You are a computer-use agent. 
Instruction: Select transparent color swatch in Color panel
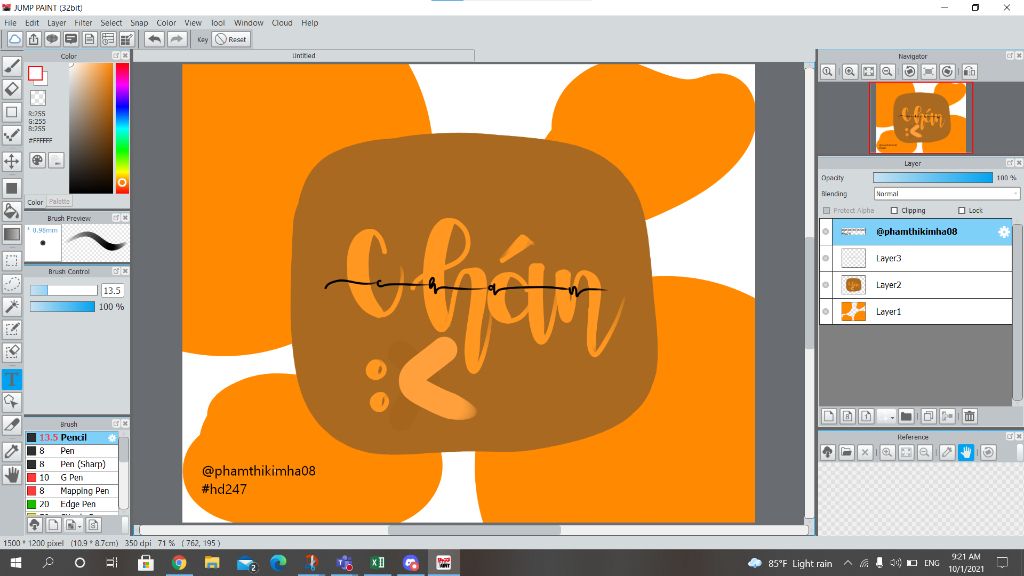point(39,98)
